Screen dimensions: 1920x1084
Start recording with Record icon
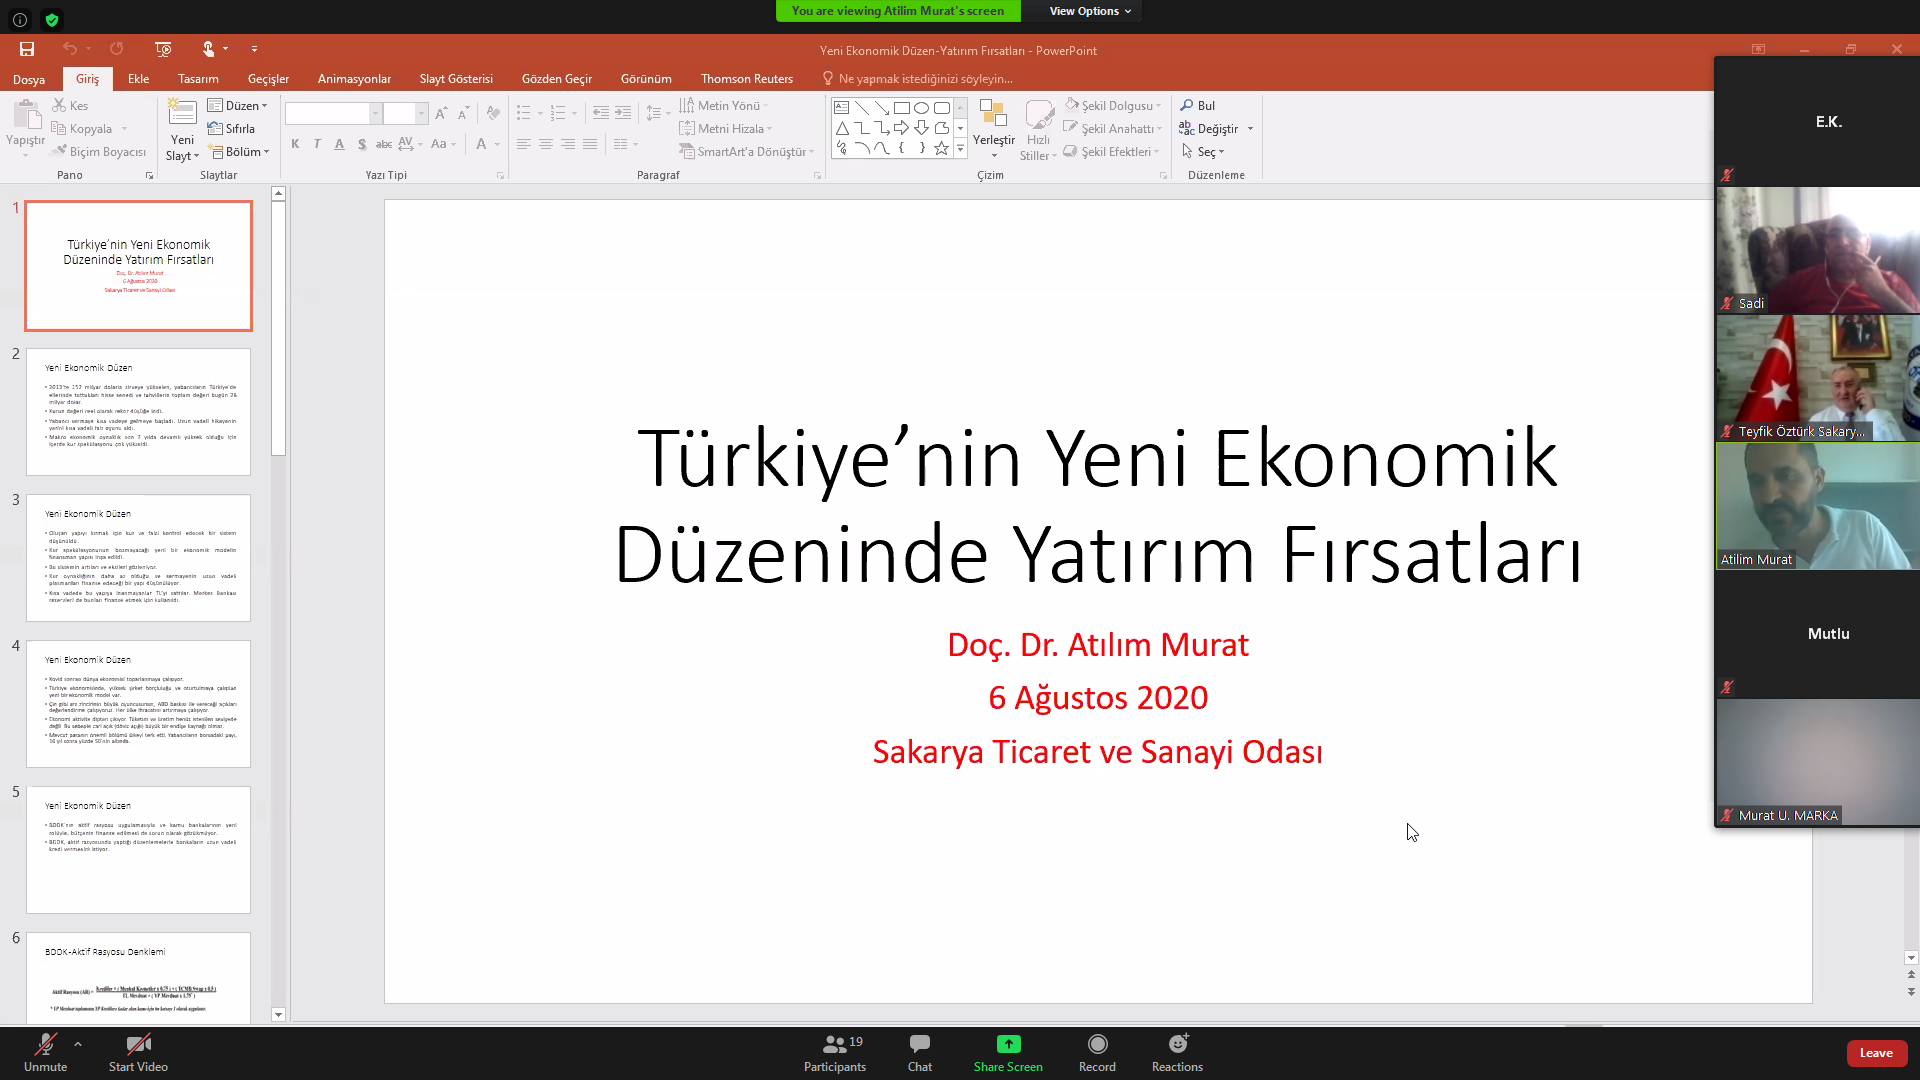coord(1097,1045)
